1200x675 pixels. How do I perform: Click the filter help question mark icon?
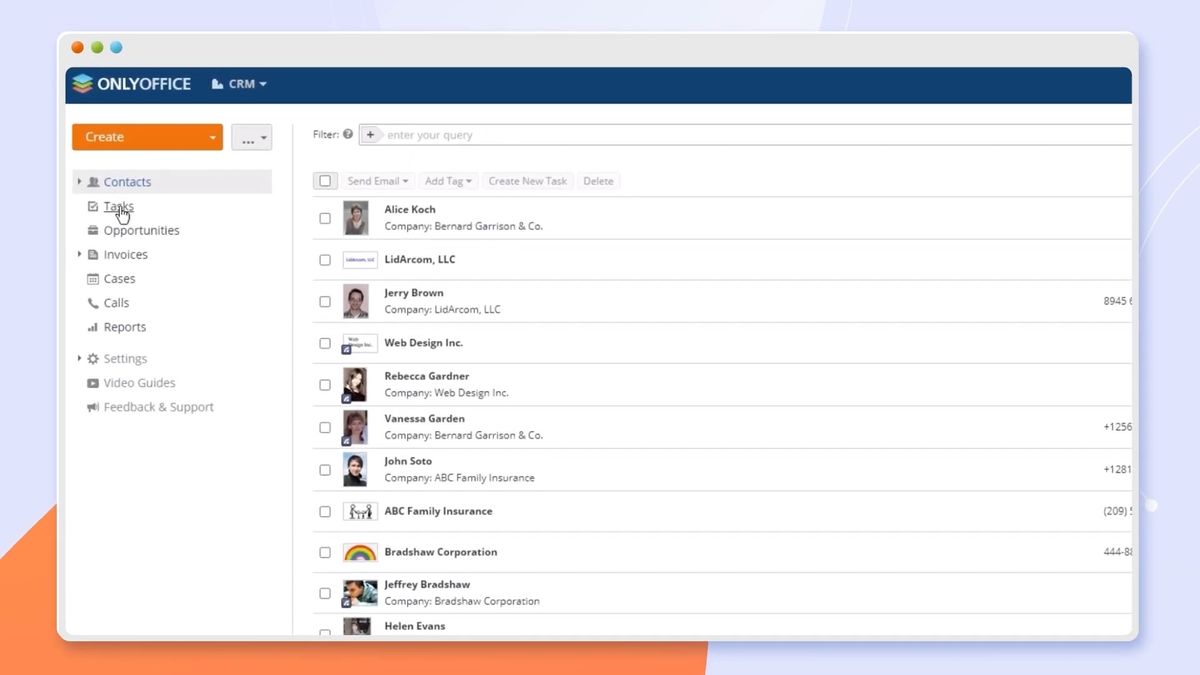pos(347,133)
